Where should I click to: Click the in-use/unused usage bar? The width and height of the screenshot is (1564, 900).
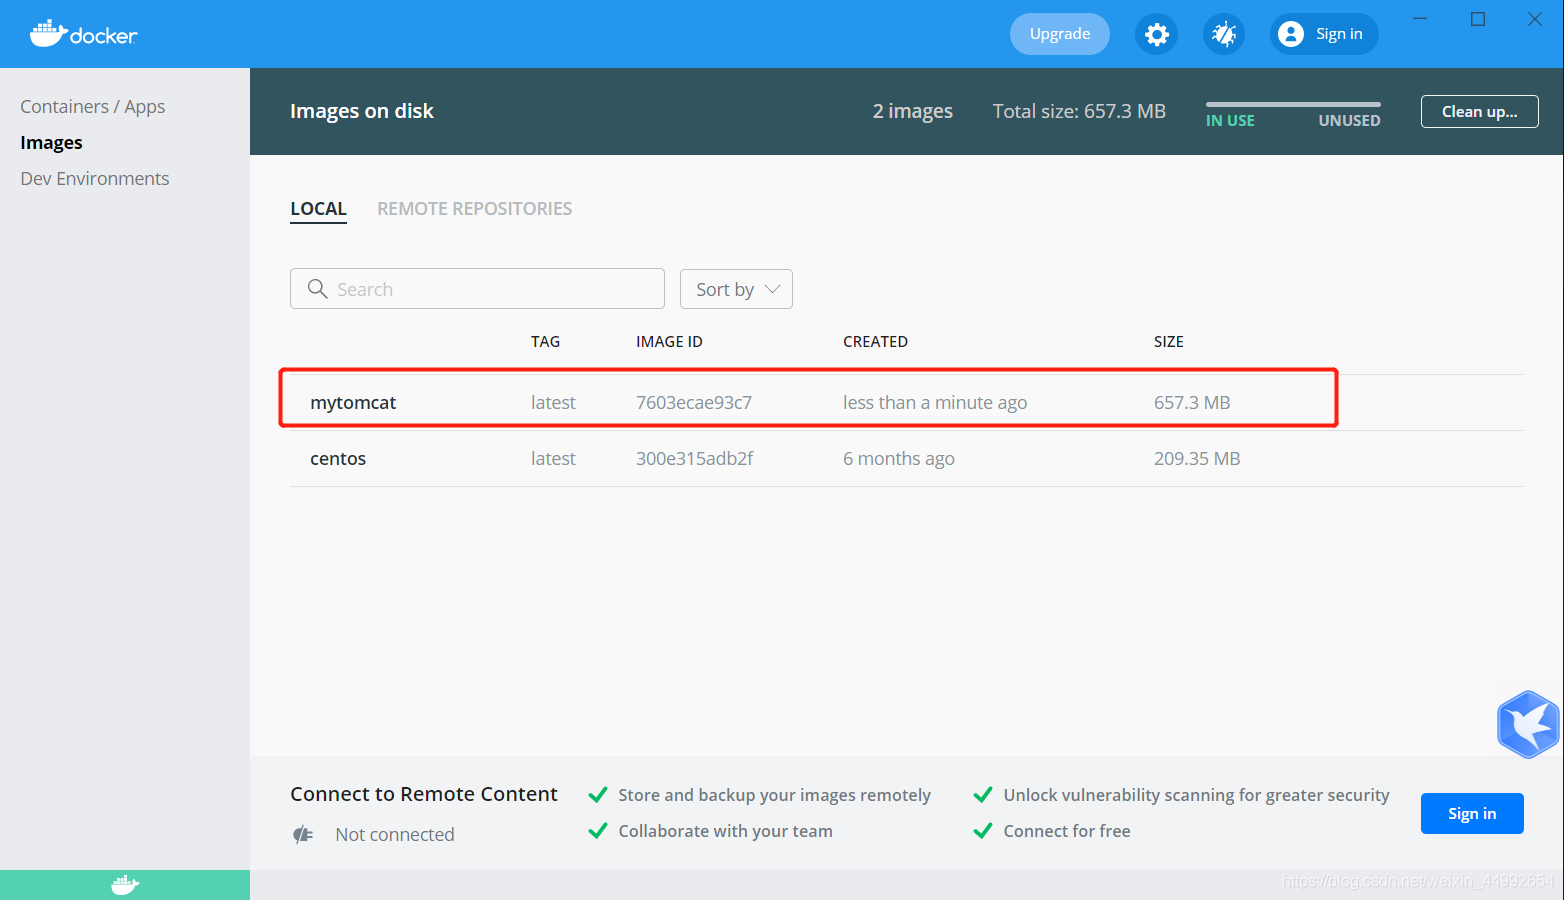pyautogui.click(x=1293, y=104)
